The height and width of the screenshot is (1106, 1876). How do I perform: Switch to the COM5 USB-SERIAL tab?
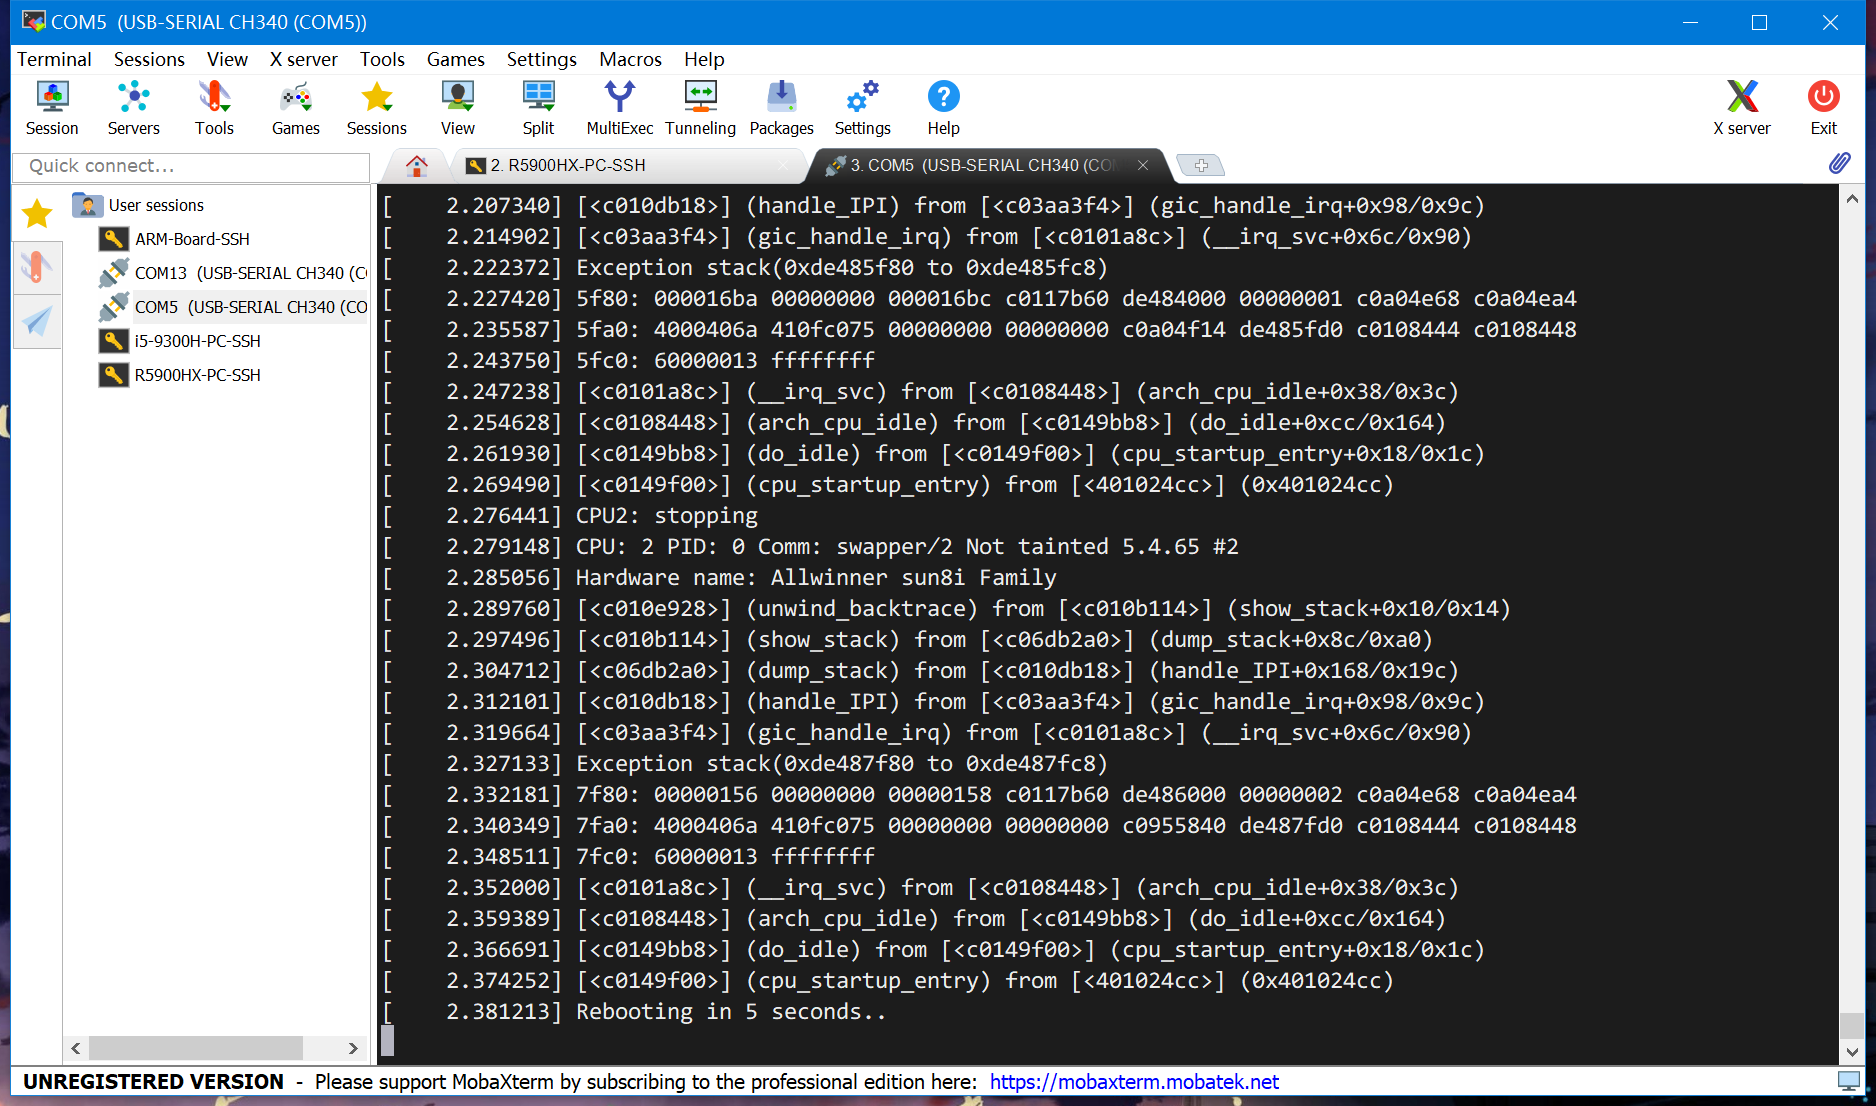990,165
